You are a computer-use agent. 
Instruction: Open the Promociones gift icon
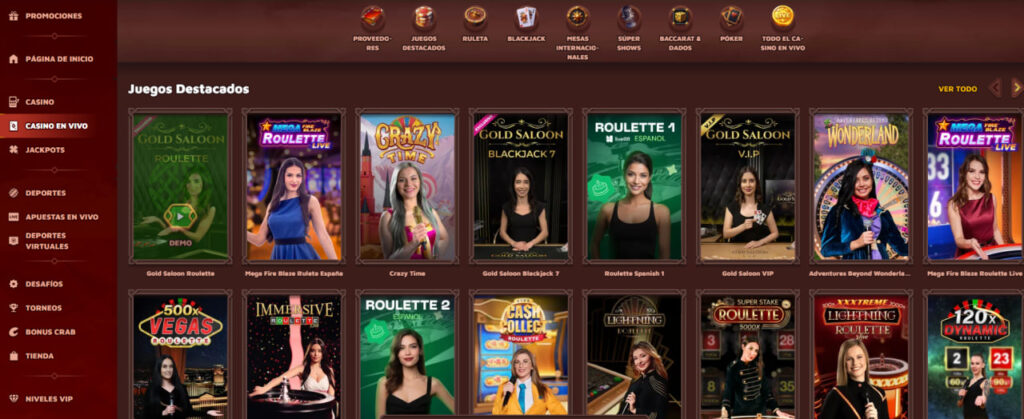(x=13, y=16)
